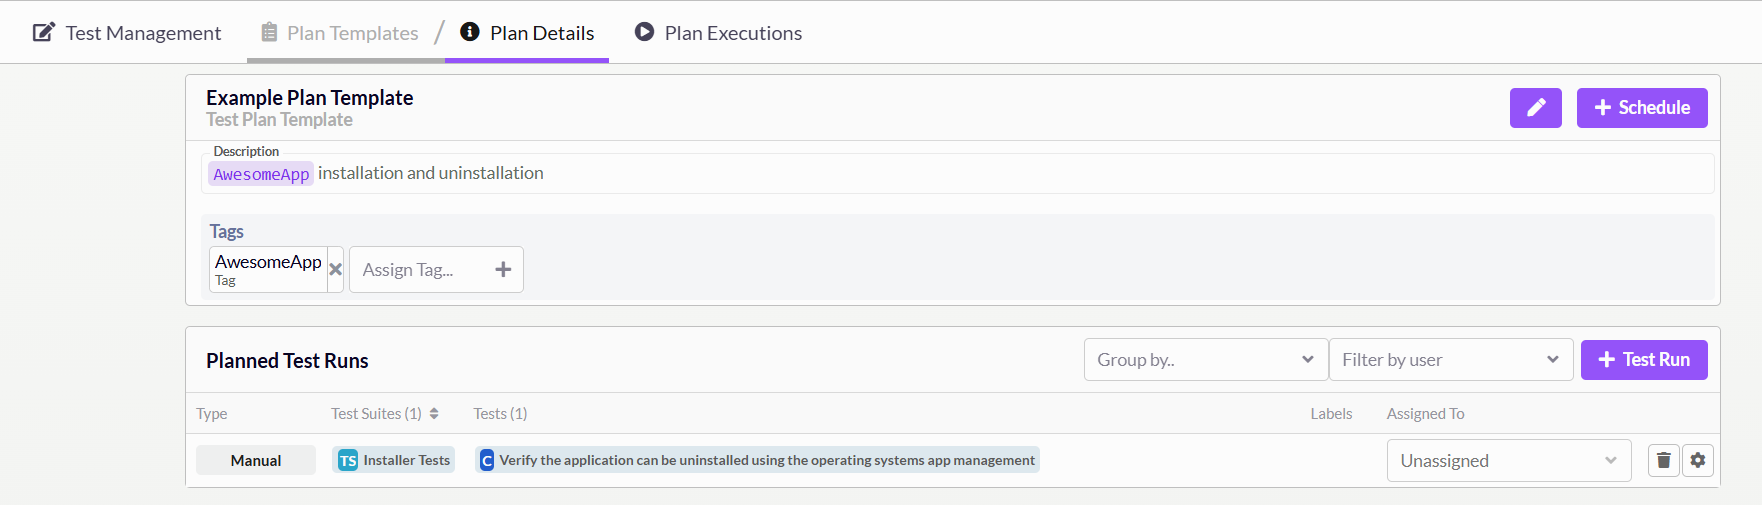Open the Unassigned assignee dropdown
The height and width of the screenshot is (505, 1762).
tap(1508, 461)
